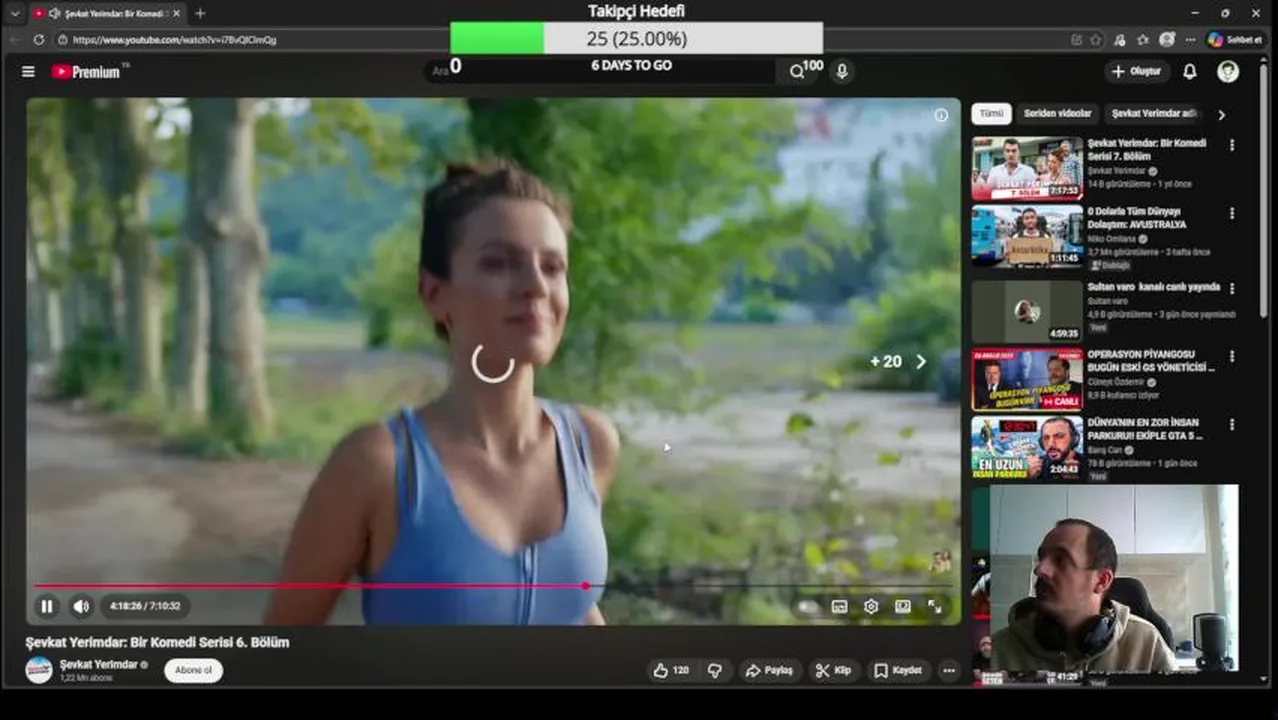1278x720 pixels.
Task: Click the Klip clip button
Action: pos(833,670)
